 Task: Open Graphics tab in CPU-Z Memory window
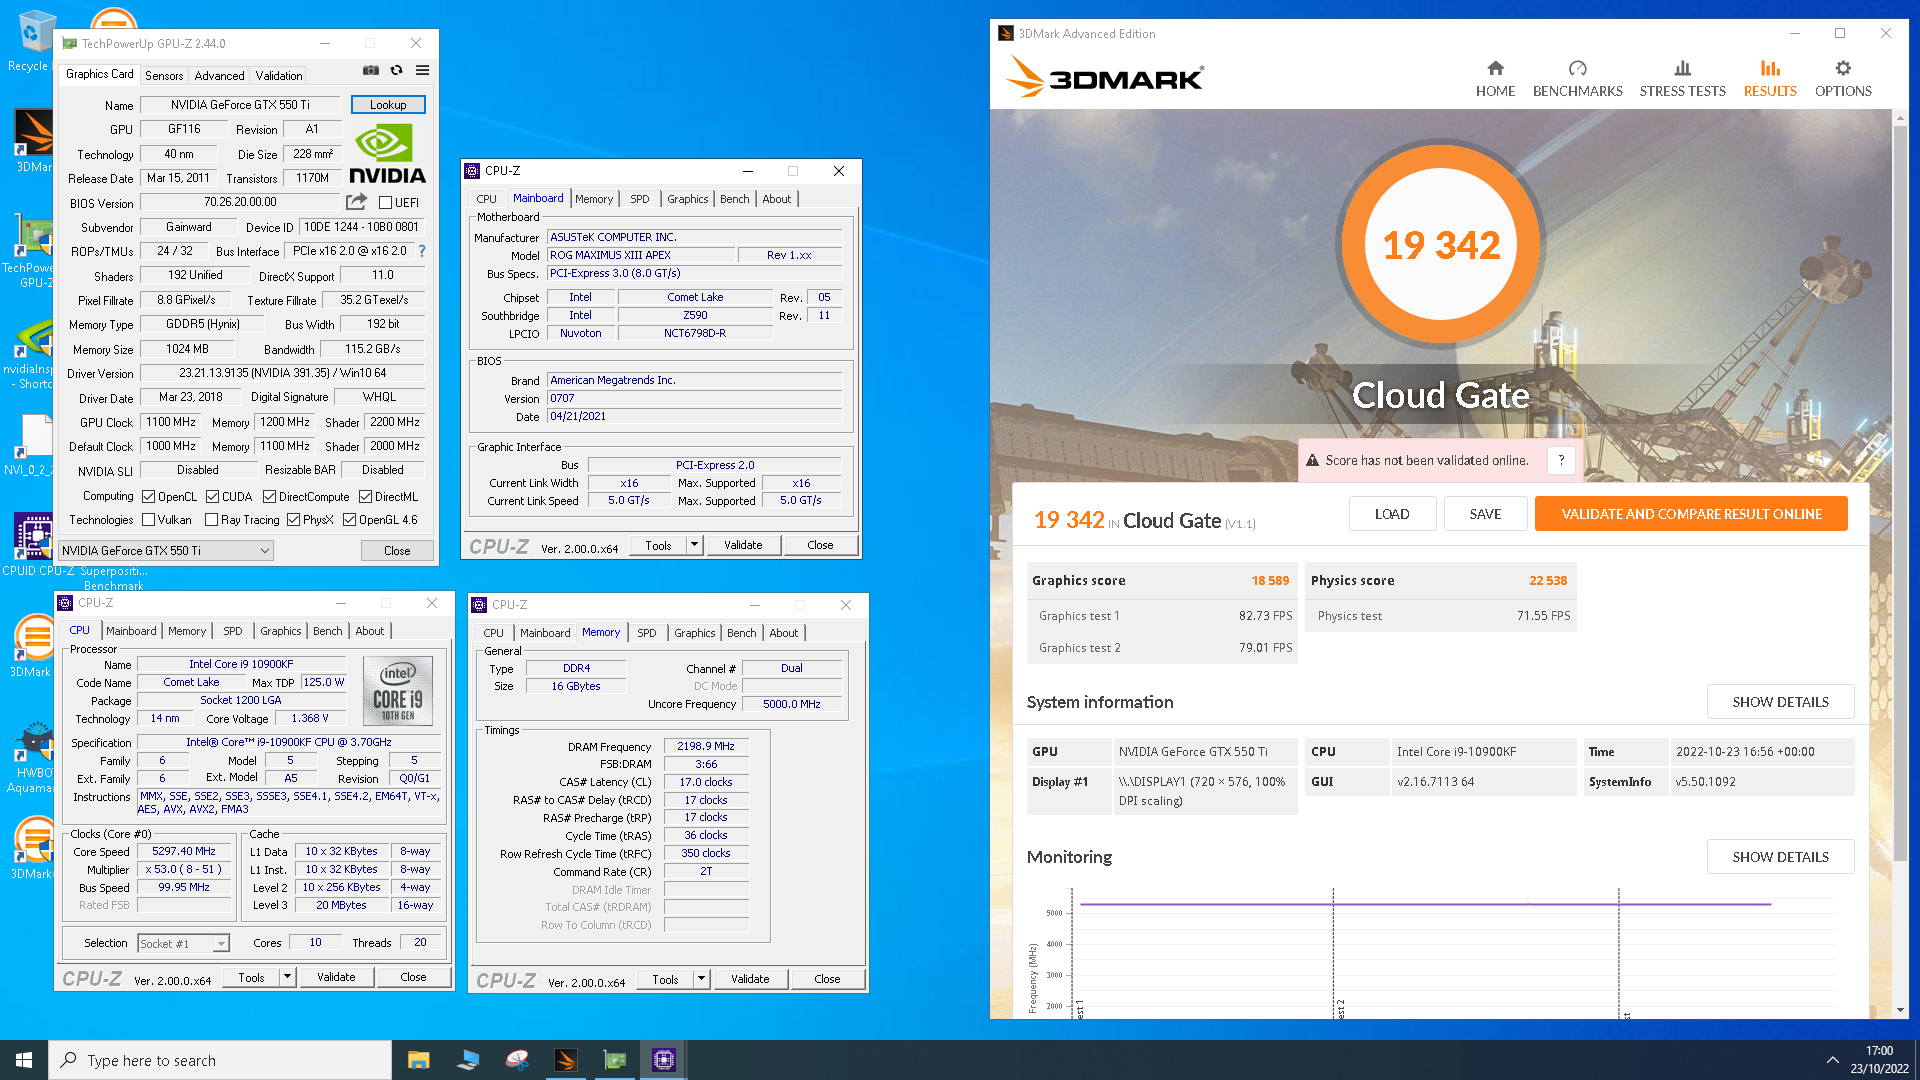[694, 633]
